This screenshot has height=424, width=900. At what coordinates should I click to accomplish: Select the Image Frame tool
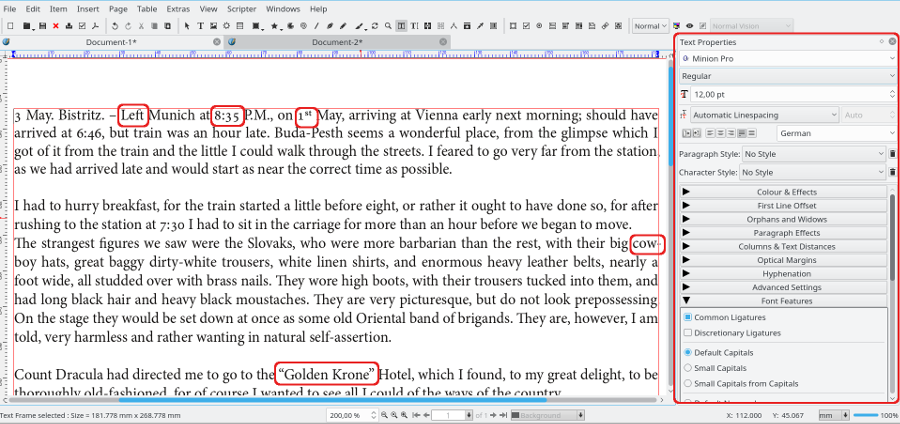(x=214, y=26)
